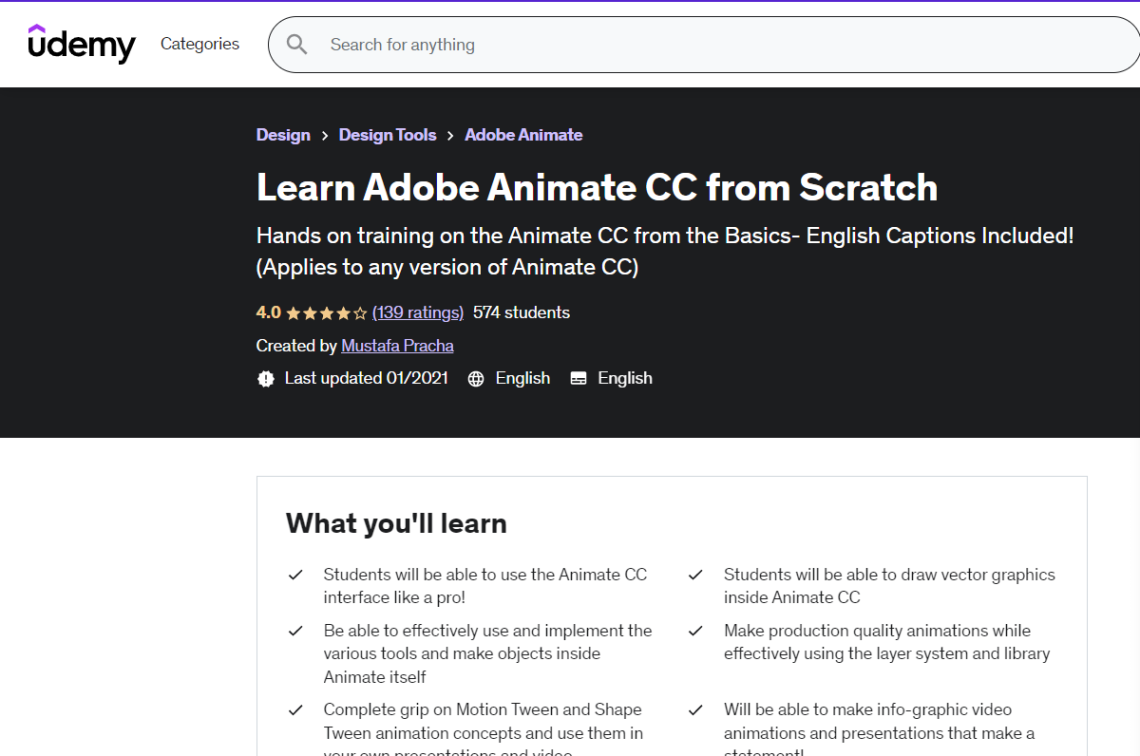Open the Categories menu
Viewport: 1140px width, 756px height.
coord(199,44)
